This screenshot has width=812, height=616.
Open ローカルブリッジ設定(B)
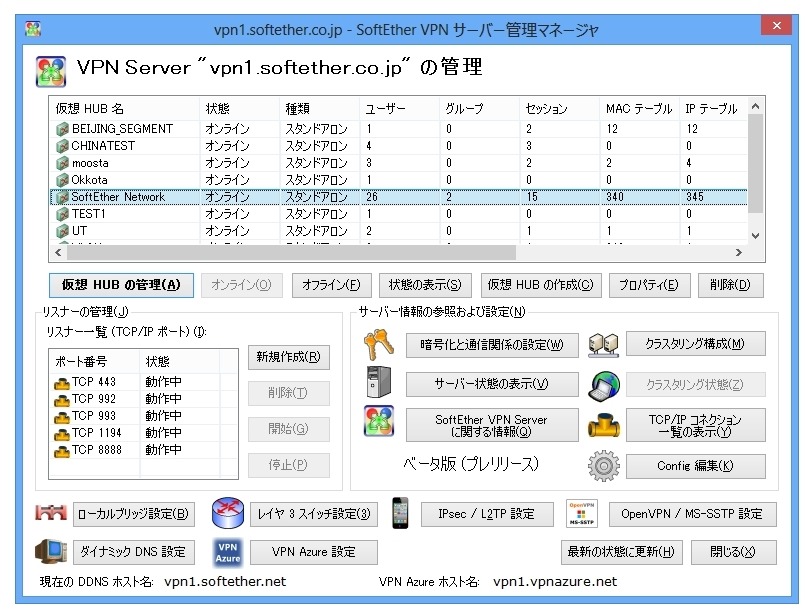click(134, 515)
